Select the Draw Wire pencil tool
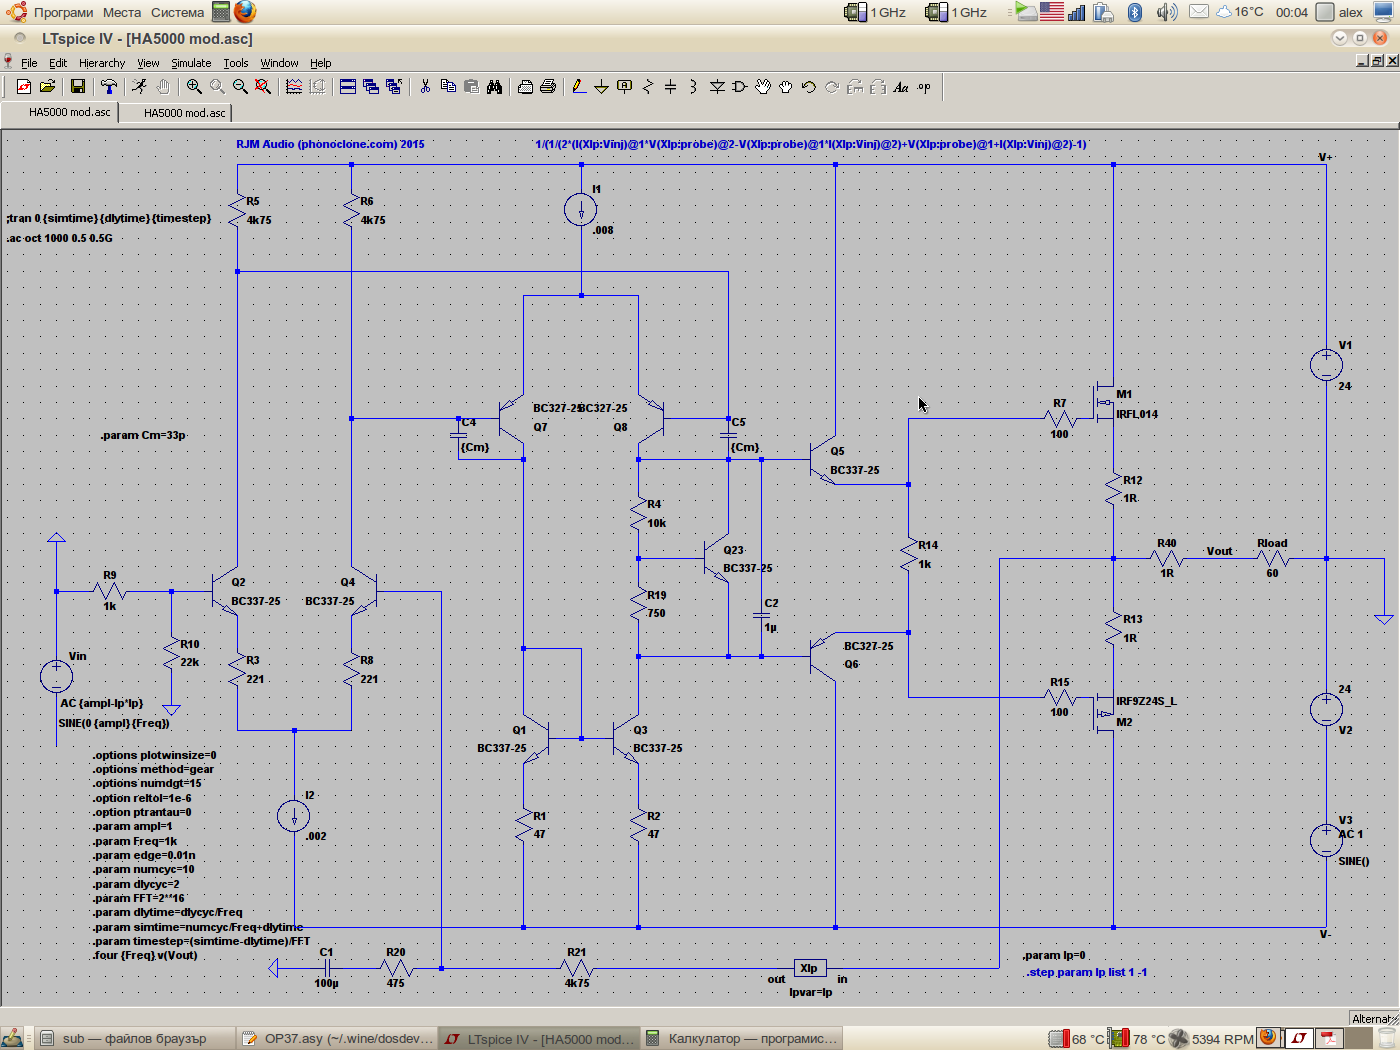1400x1050 pixels. pyautogui.click(x=579, y=87)
